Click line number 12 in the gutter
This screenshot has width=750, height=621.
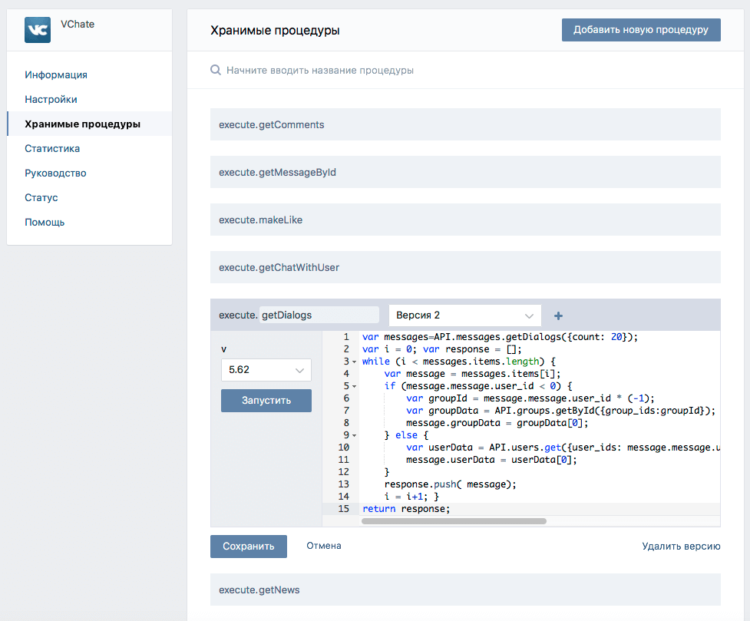pos(344,472)
